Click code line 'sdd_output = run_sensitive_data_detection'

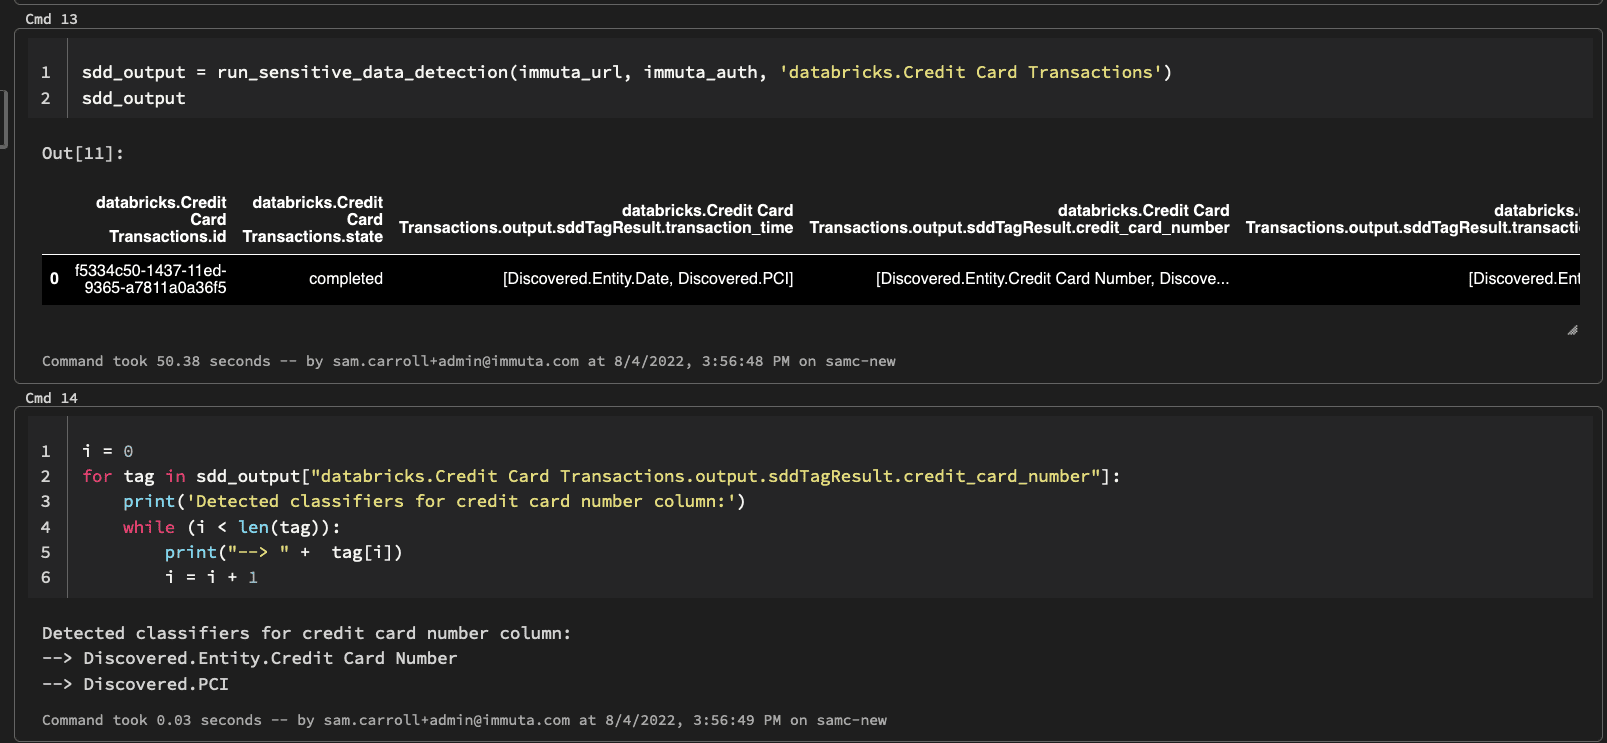pyautogui.click(x=627, y=72)
